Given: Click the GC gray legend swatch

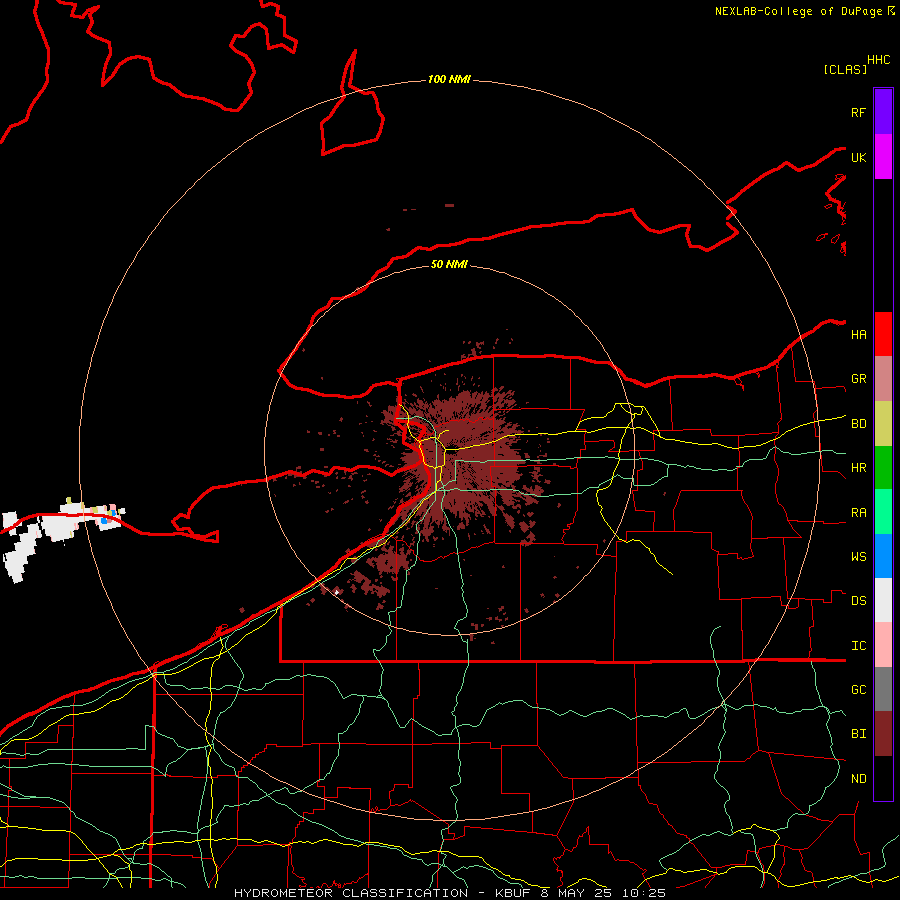Looking at the screenshot, I should click(883, 689).
